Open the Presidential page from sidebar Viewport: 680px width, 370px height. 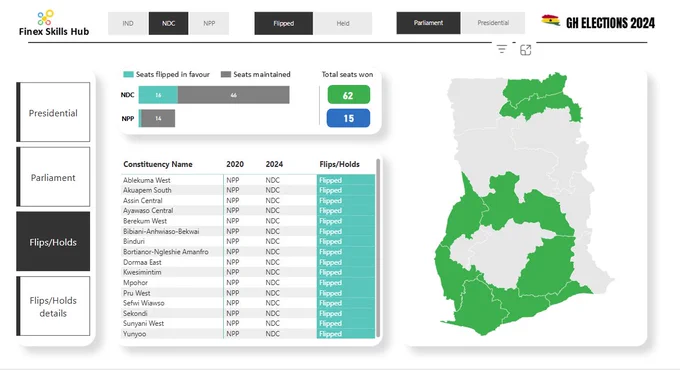pyautogui.click(x=53, y=112)
